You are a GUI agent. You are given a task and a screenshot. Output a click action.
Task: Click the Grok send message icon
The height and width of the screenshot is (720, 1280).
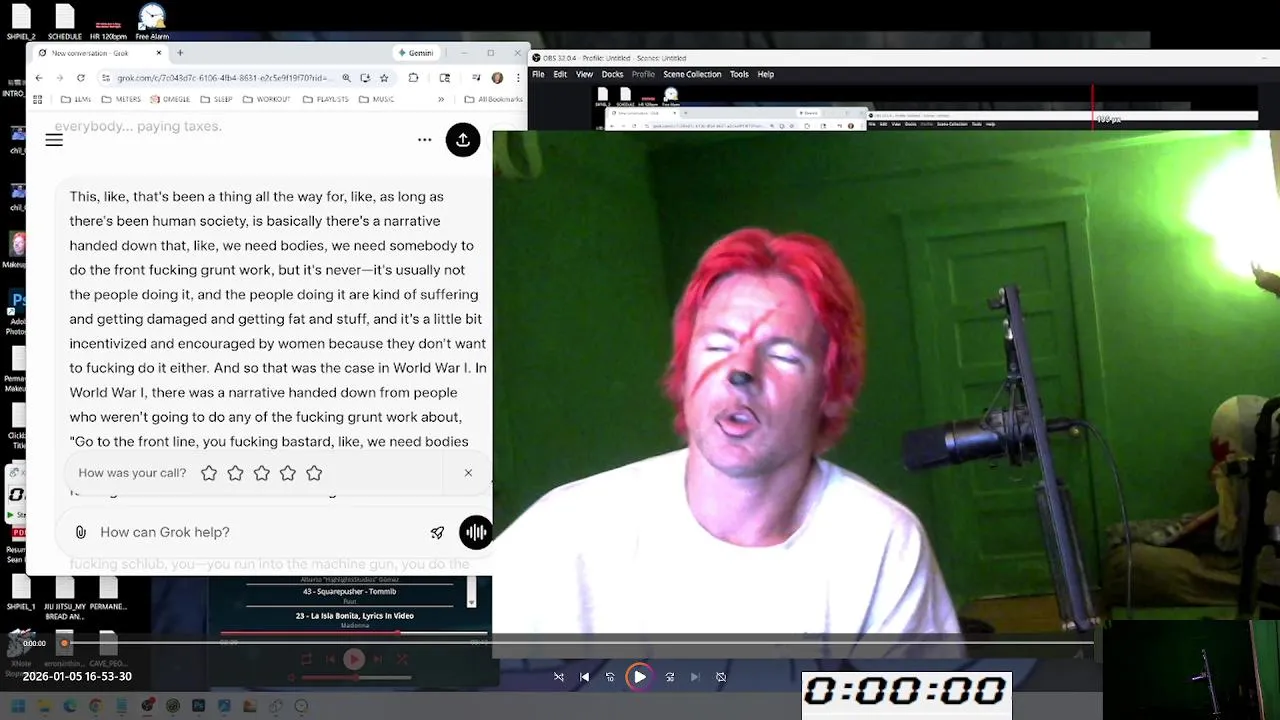[x=437, y=532]
